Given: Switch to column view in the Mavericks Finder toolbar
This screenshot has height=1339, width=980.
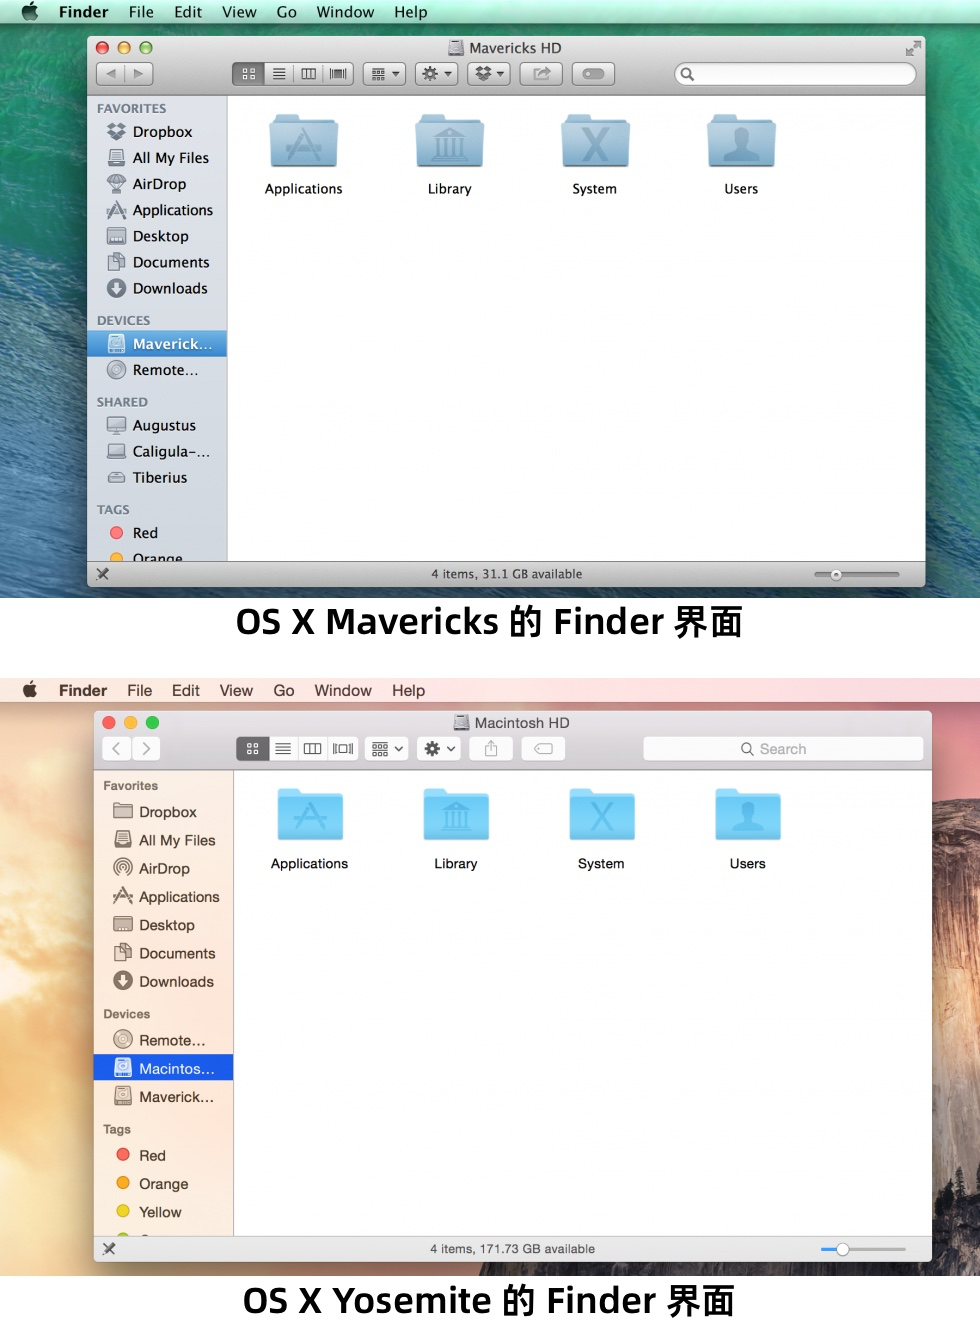Looking at the screenshot, I should pos(308,73).
